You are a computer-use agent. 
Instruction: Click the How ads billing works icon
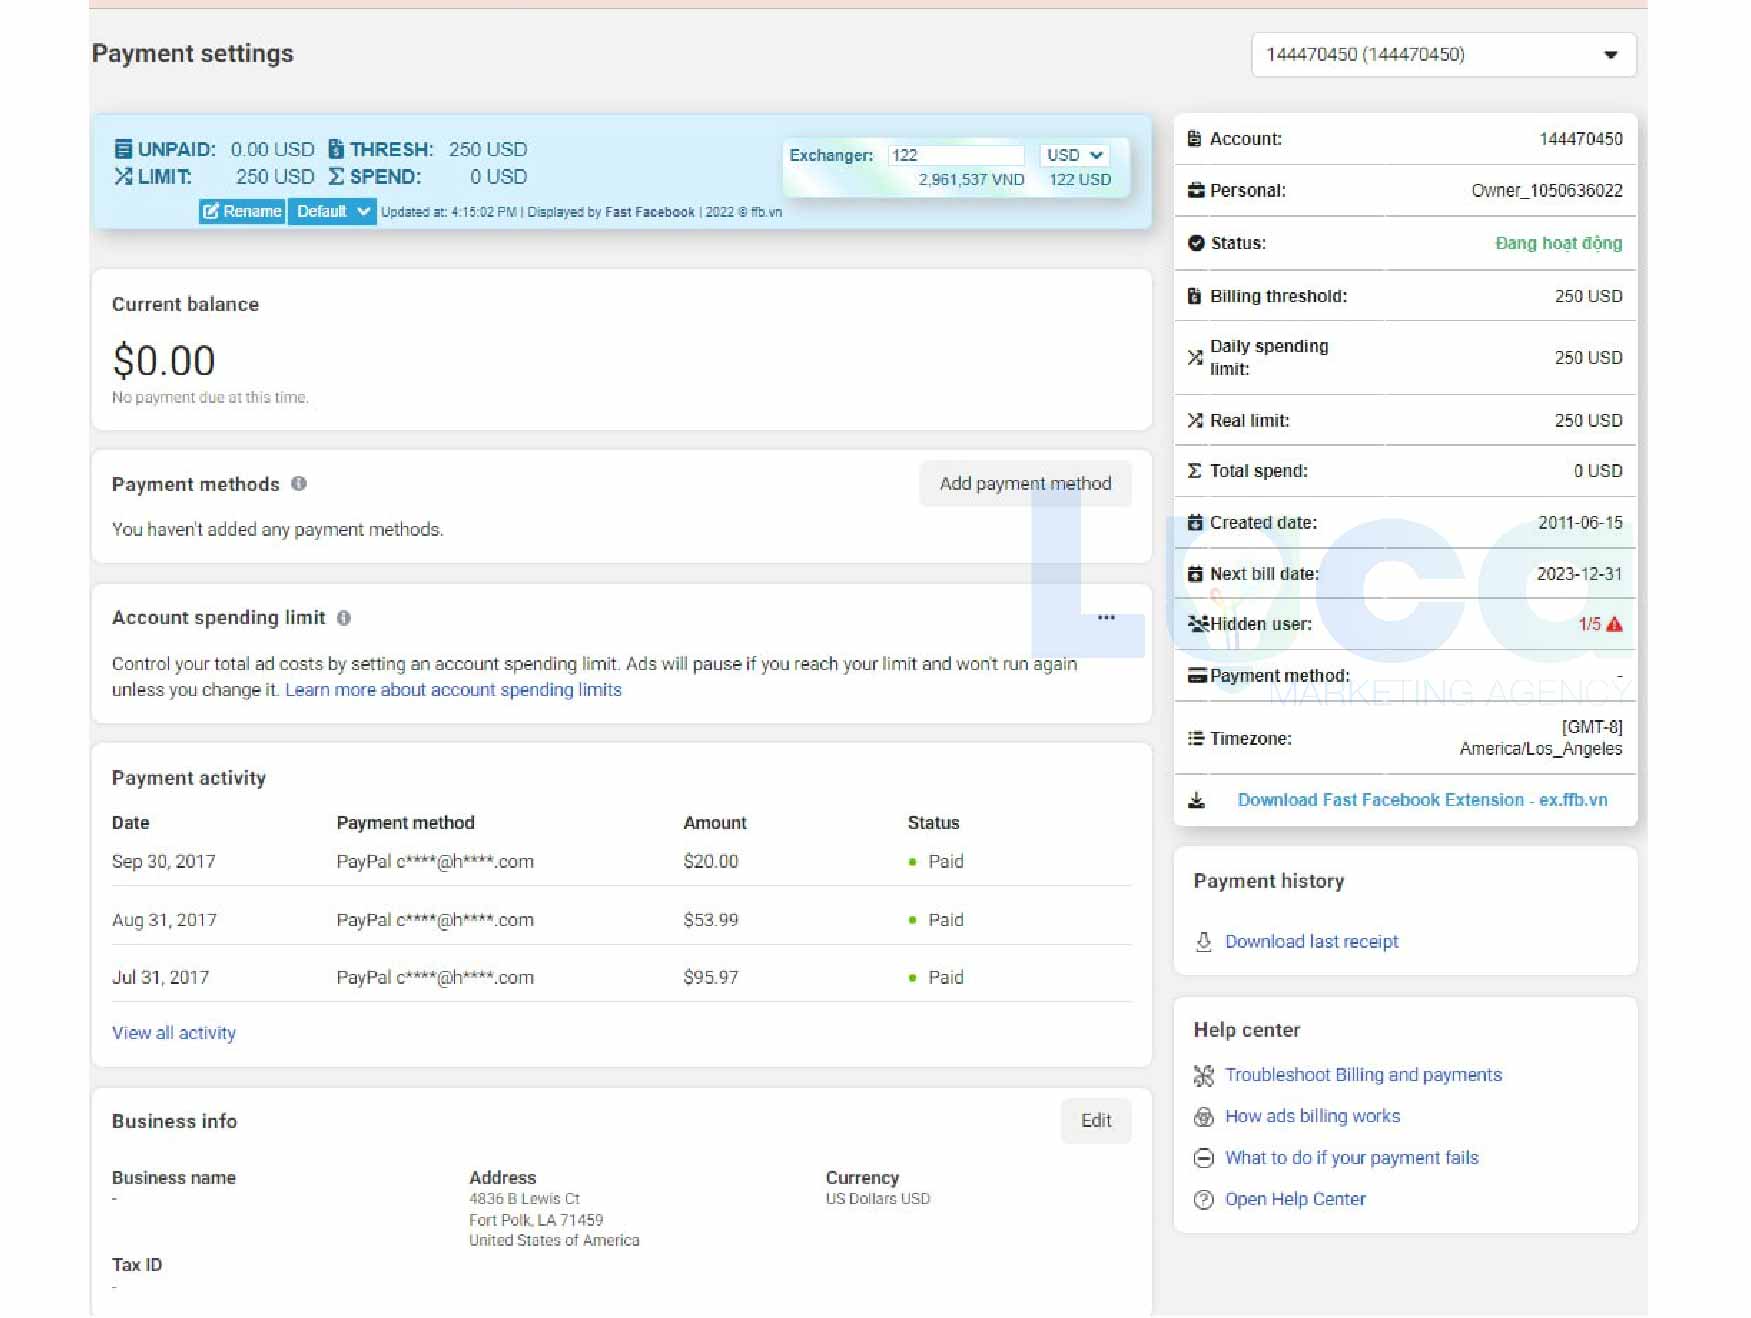tap(1204, 1117)
